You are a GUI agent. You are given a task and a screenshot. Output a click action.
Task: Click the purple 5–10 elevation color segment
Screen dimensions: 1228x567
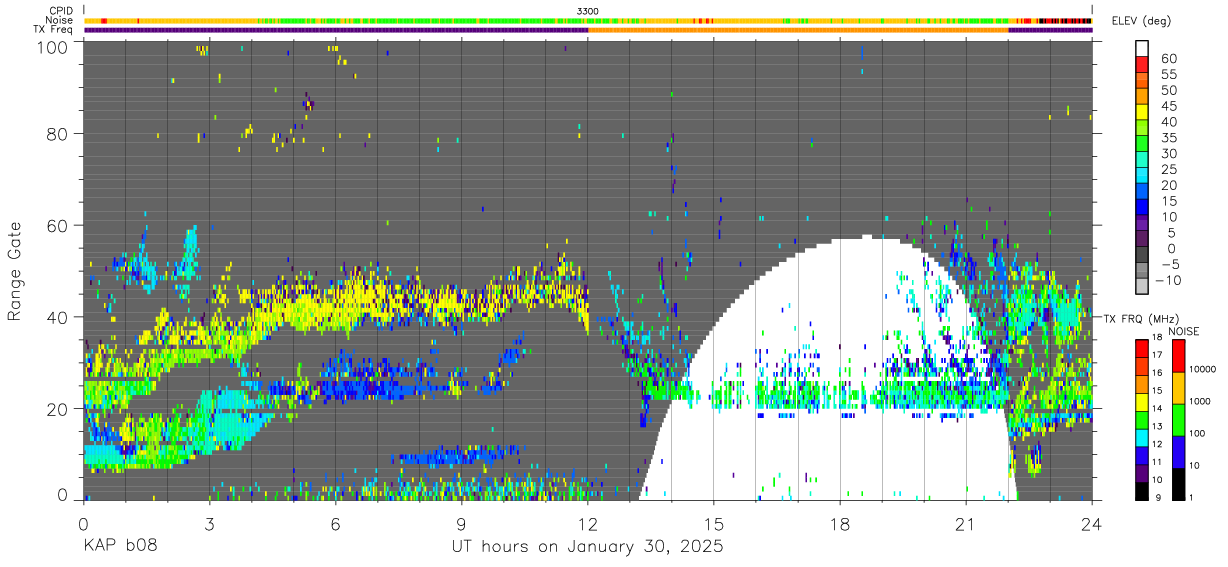tap(1142, 225)
